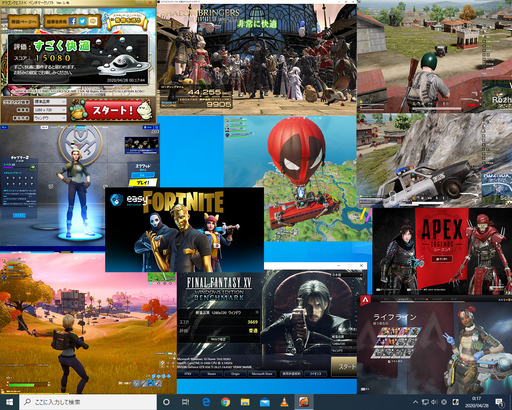
Task: Click the red Dragon Quest start button
Action: point(111,110)
